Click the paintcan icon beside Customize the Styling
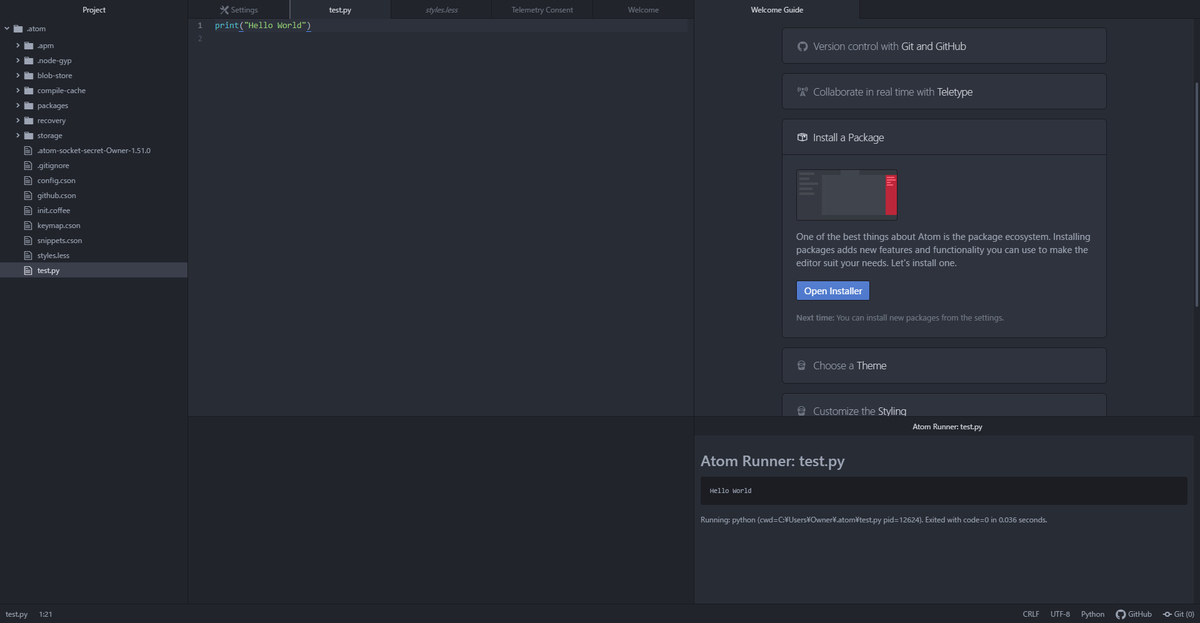This screenshot has width=1200, height=623. tap(802, 411)
